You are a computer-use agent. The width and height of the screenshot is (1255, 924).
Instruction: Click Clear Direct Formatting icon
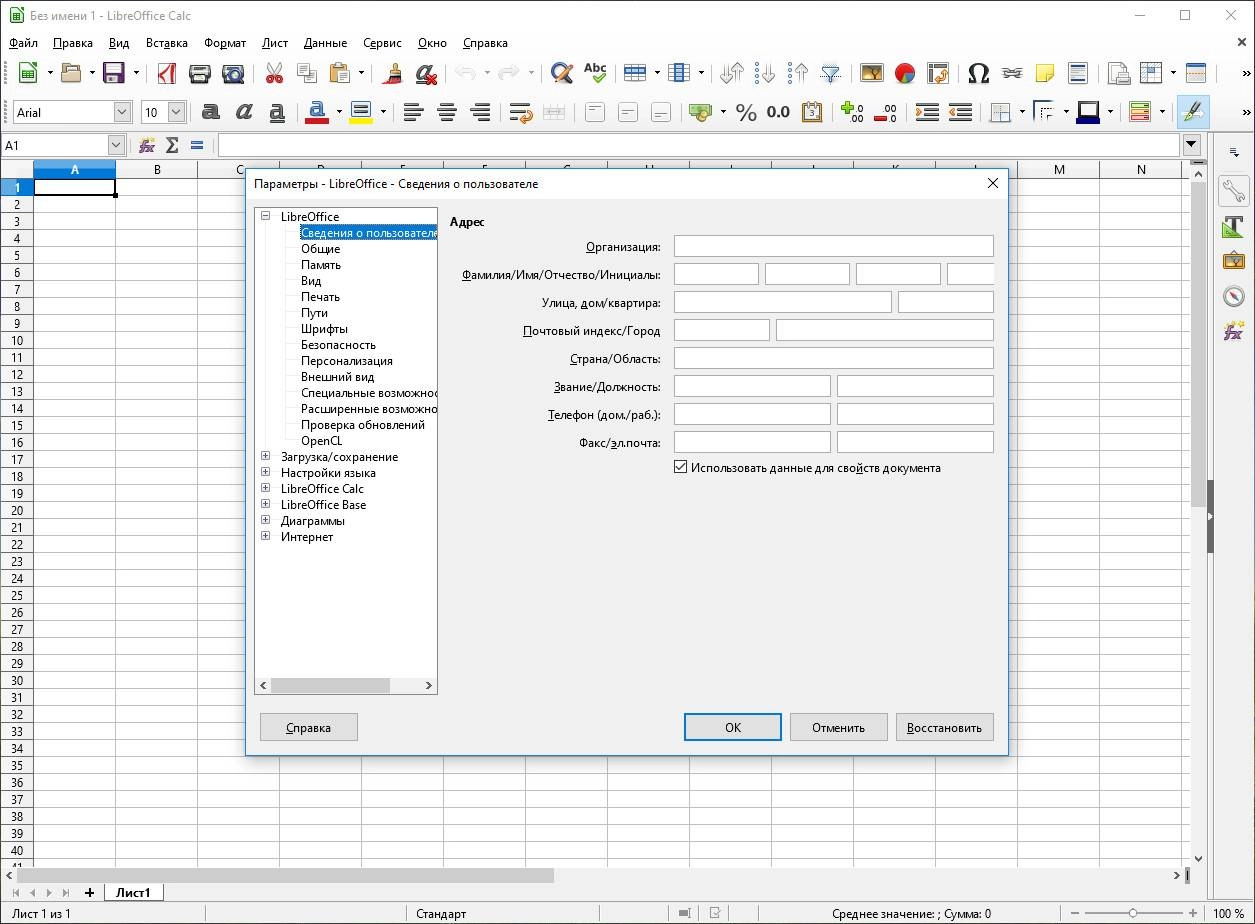tap(427, 73)
